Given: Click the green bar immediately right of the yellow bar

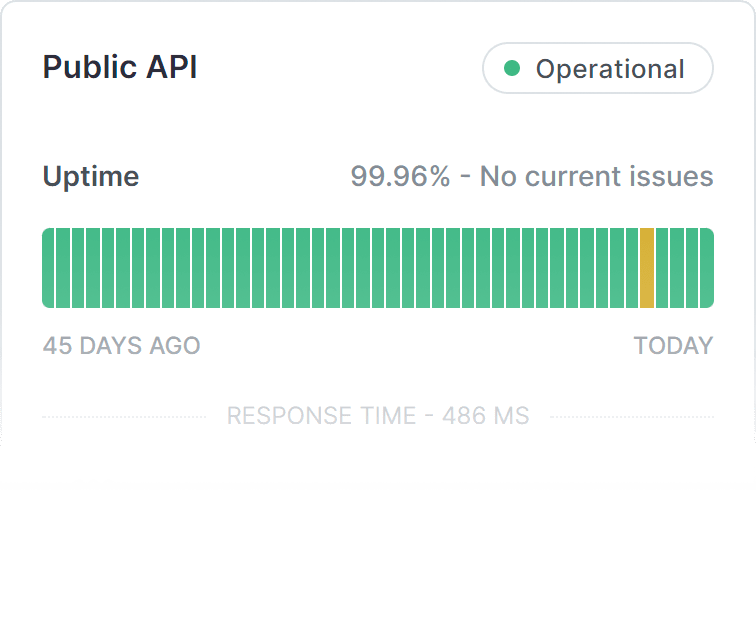Looking at the screenshot, I should (662, 268).
